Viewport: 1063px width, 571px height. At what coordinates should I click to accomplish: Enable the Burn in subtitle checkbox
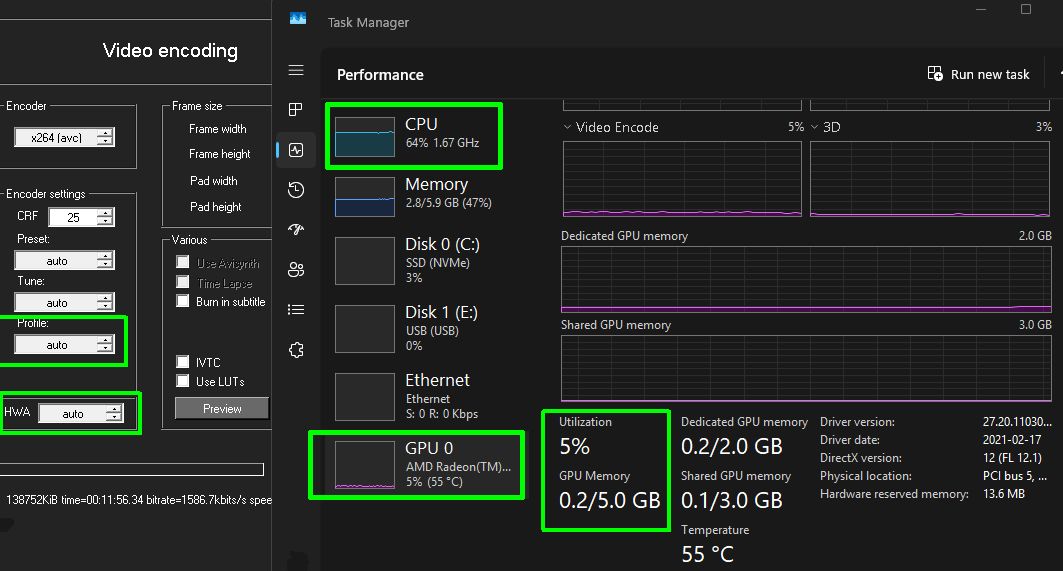pyautogui.click(x=183, y=301)
